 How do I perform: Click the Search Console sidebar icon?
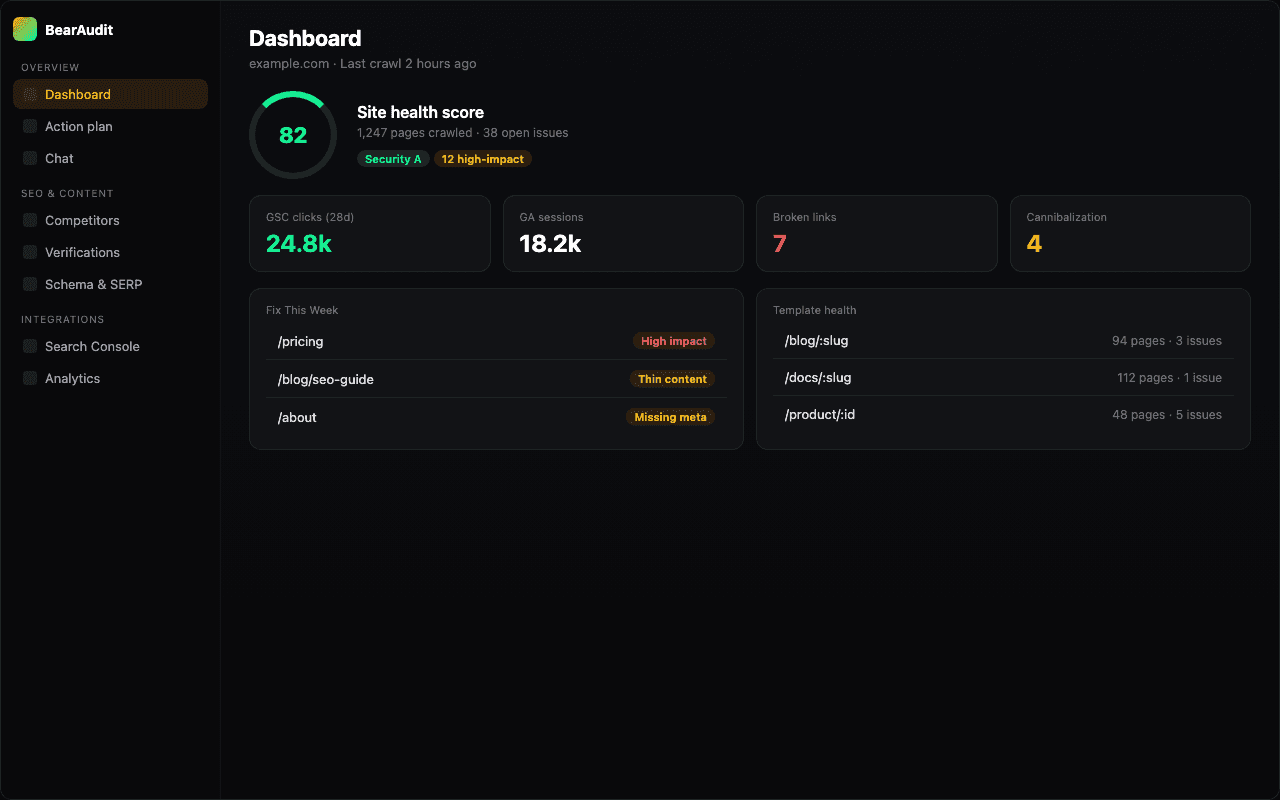[30, 346]
